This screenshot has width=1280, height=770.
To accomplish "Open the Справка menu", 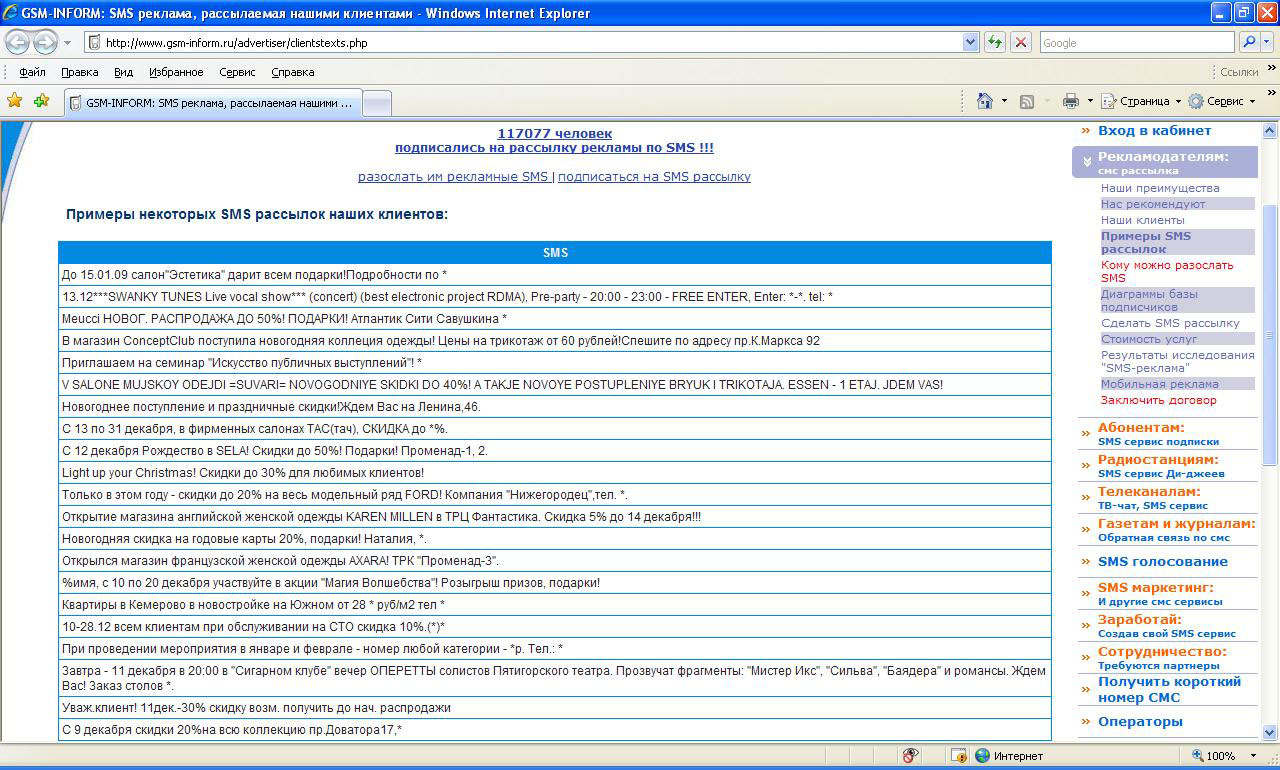I will (293, 72).
